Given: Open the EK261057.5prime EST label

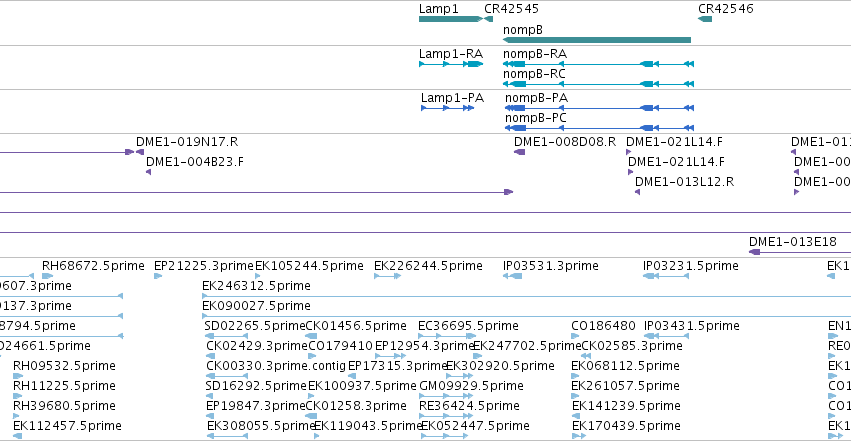Looking at the screenshot, I should pos(625,386).
